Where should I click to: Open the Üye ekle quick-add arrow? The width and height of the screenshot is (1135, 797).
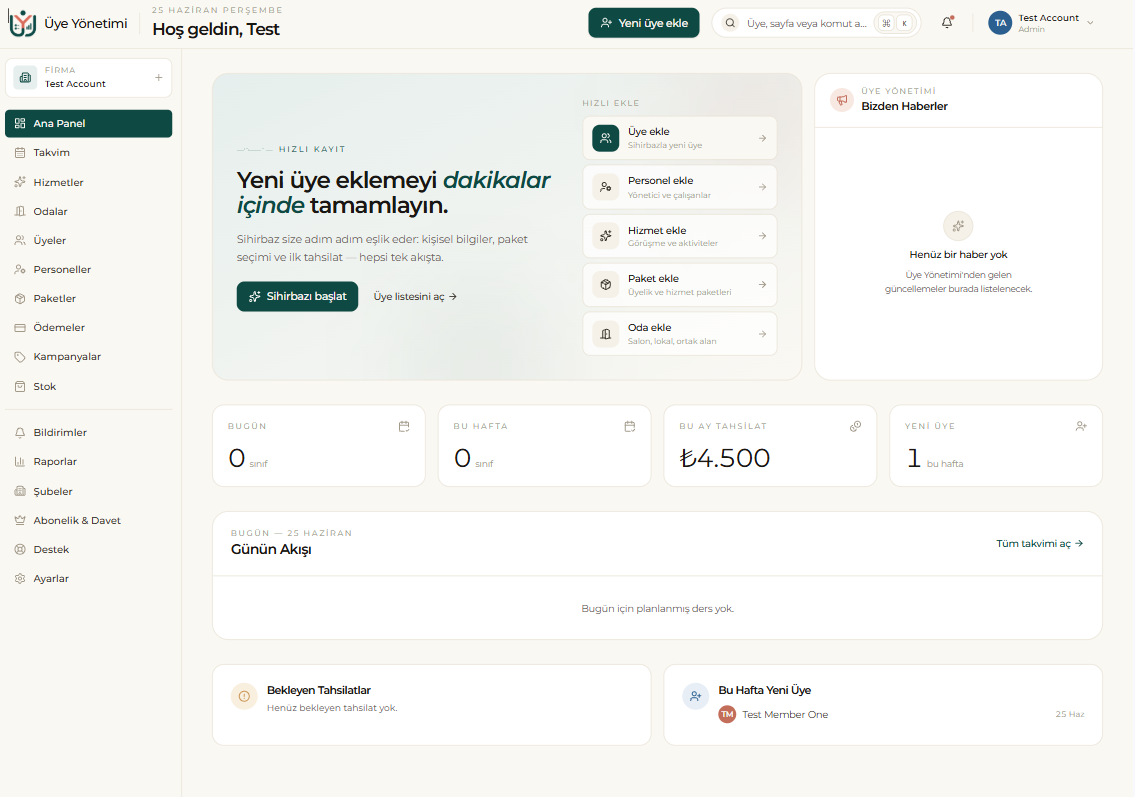tap(762, 138)
